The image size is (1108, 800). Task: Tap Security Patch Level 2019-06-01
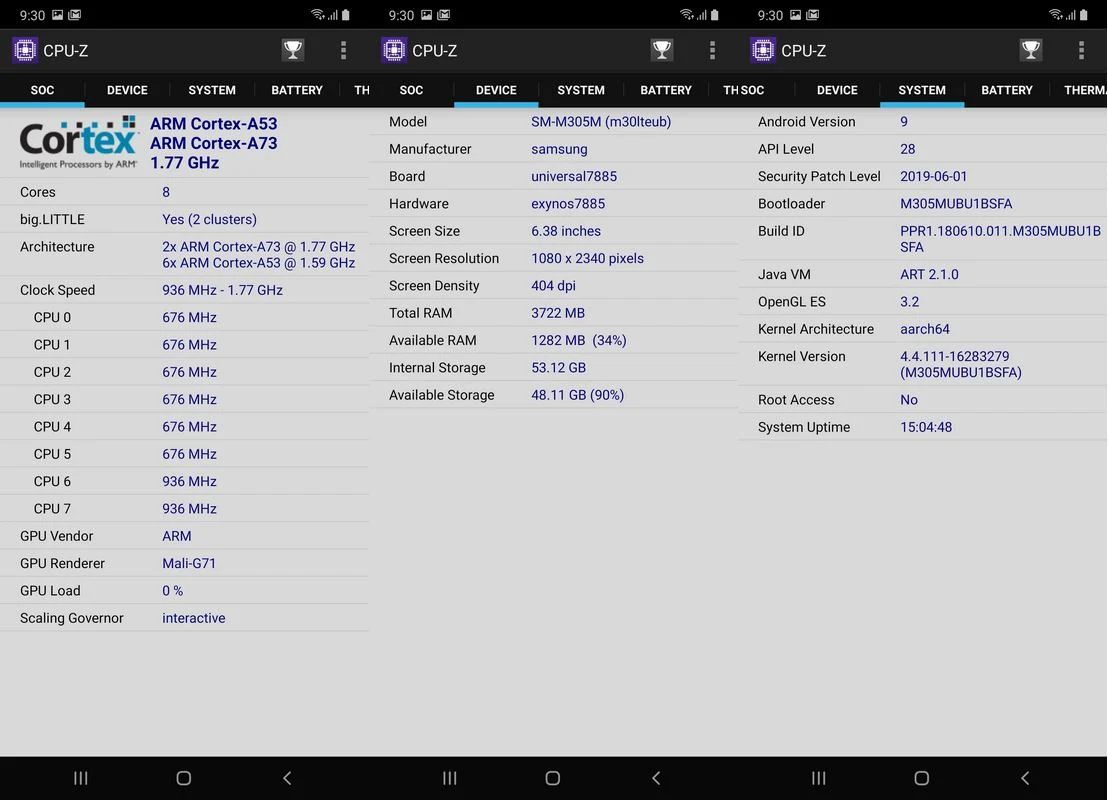coord(933,176)
